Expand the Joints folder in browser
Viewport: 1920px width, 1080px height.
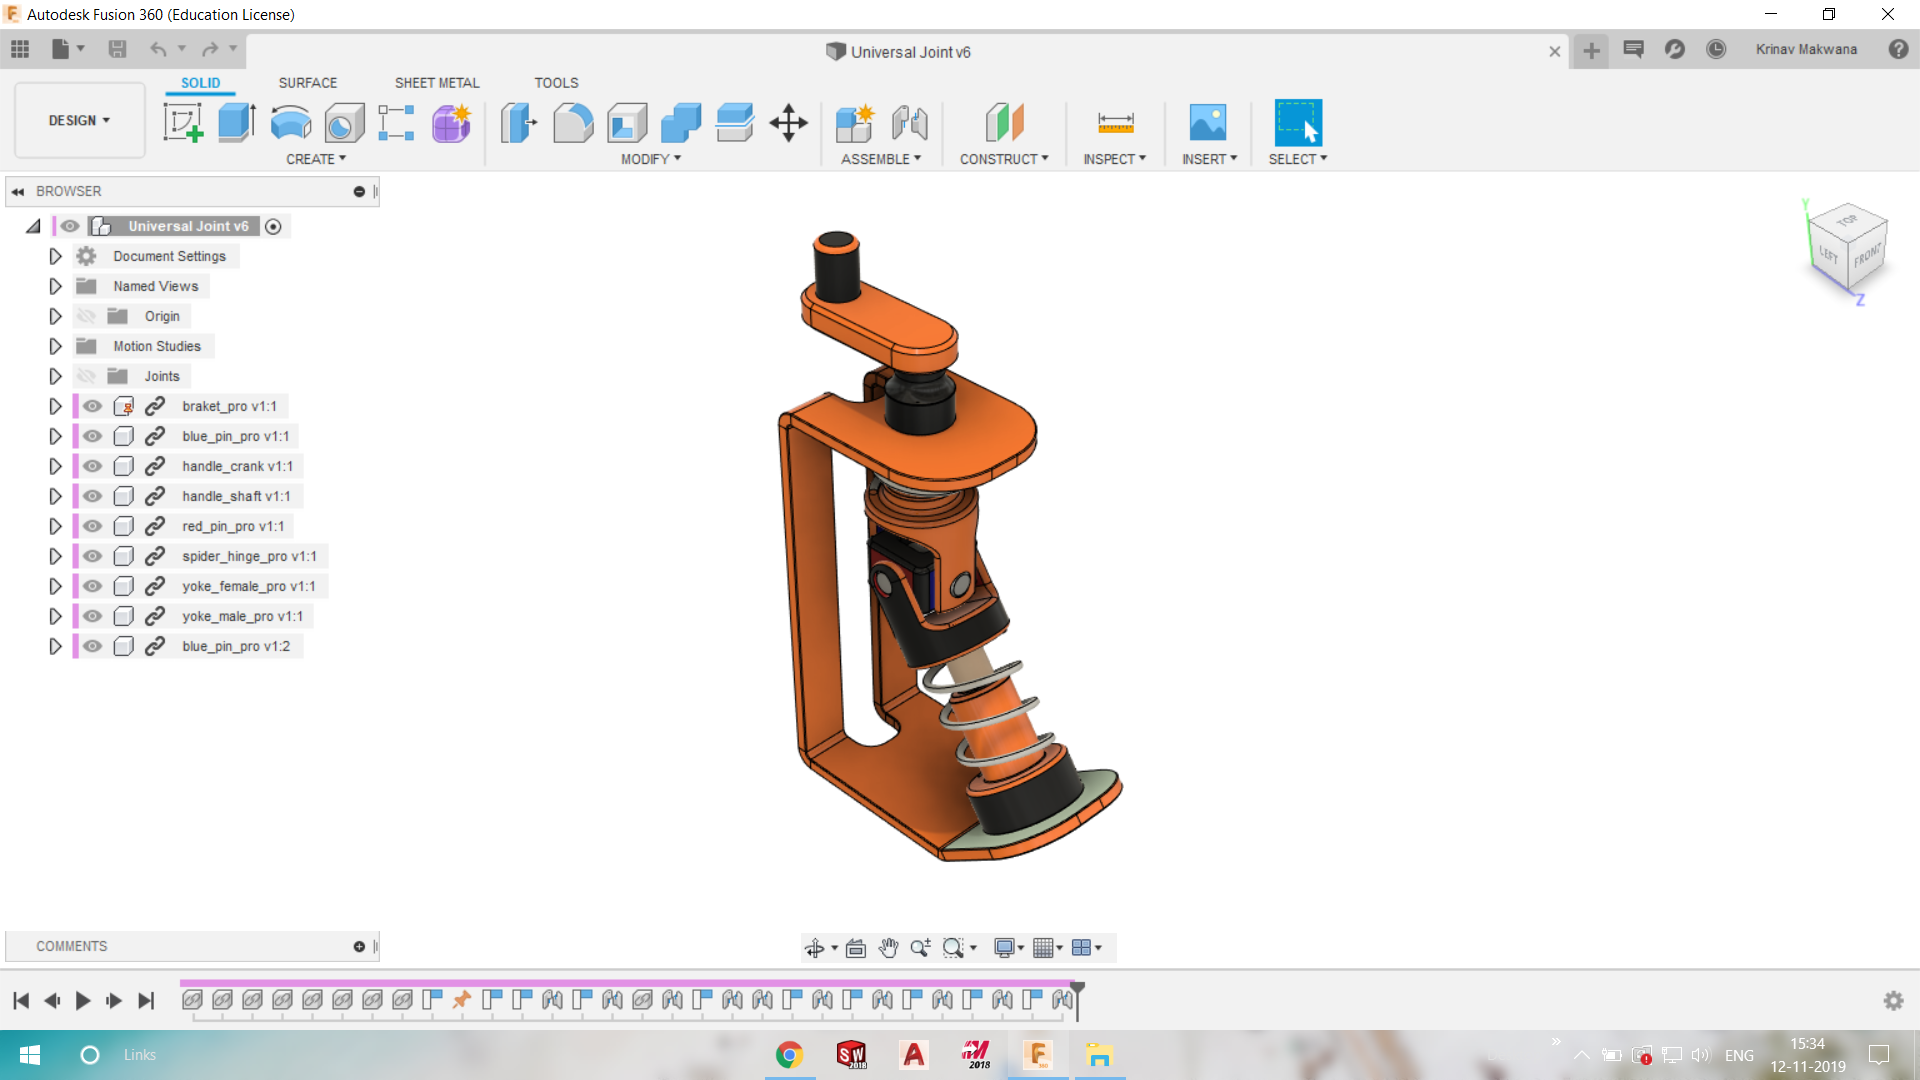tap(55, 376)
